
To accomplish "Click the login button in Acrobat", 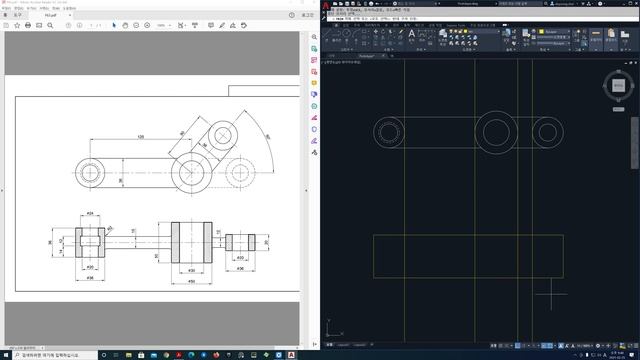I will (x=308, y=15).
